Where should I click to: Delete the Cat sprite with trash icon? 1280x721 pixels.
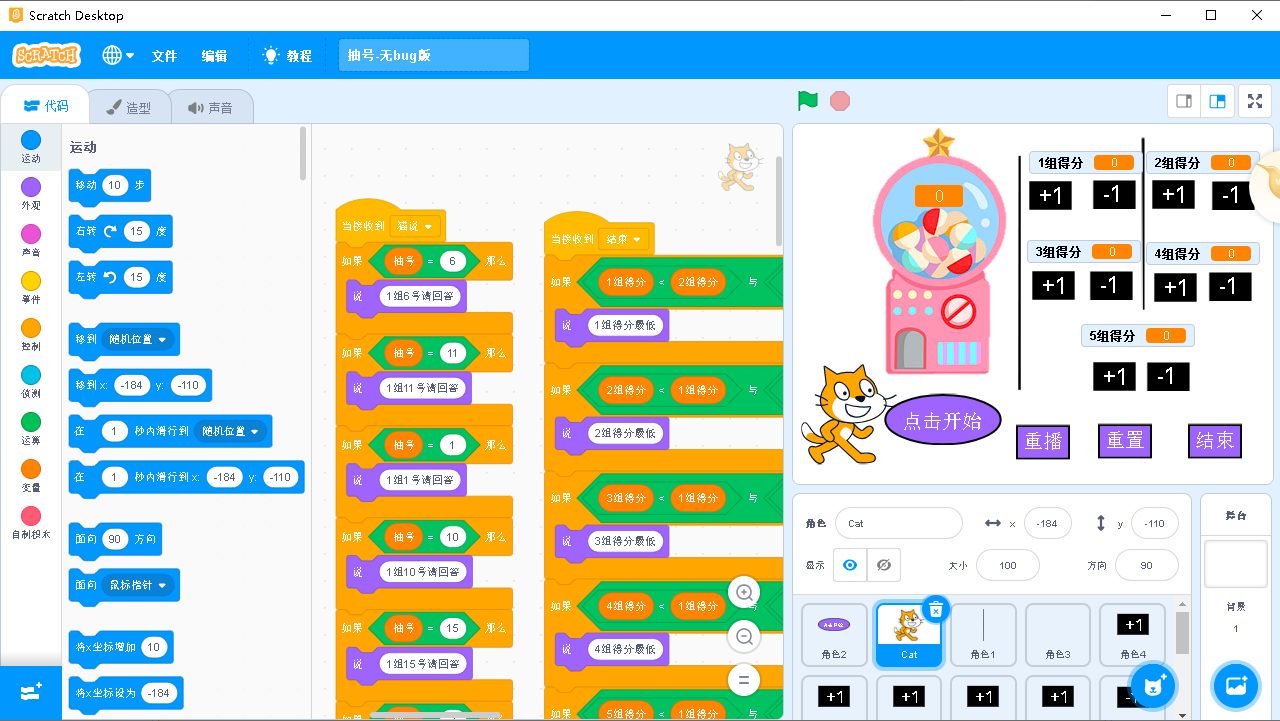pos(935,610)
